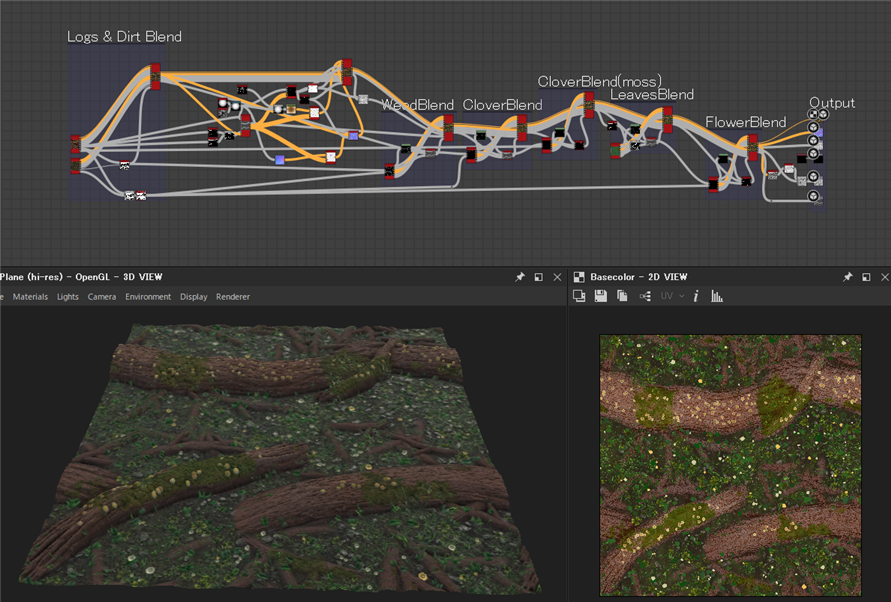The image size is (891, 602).
Task: Select the bottom-most output node in Output frame
Action: coord(814,196)
